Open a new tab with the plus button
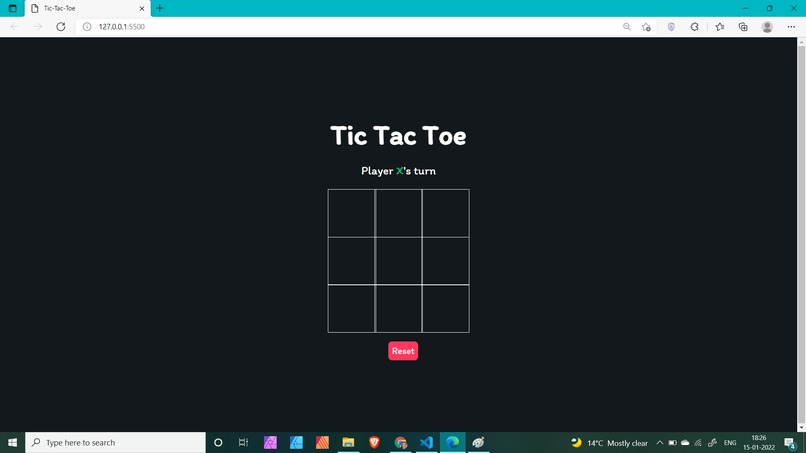 pyautogui.click(x=160, y=8)
